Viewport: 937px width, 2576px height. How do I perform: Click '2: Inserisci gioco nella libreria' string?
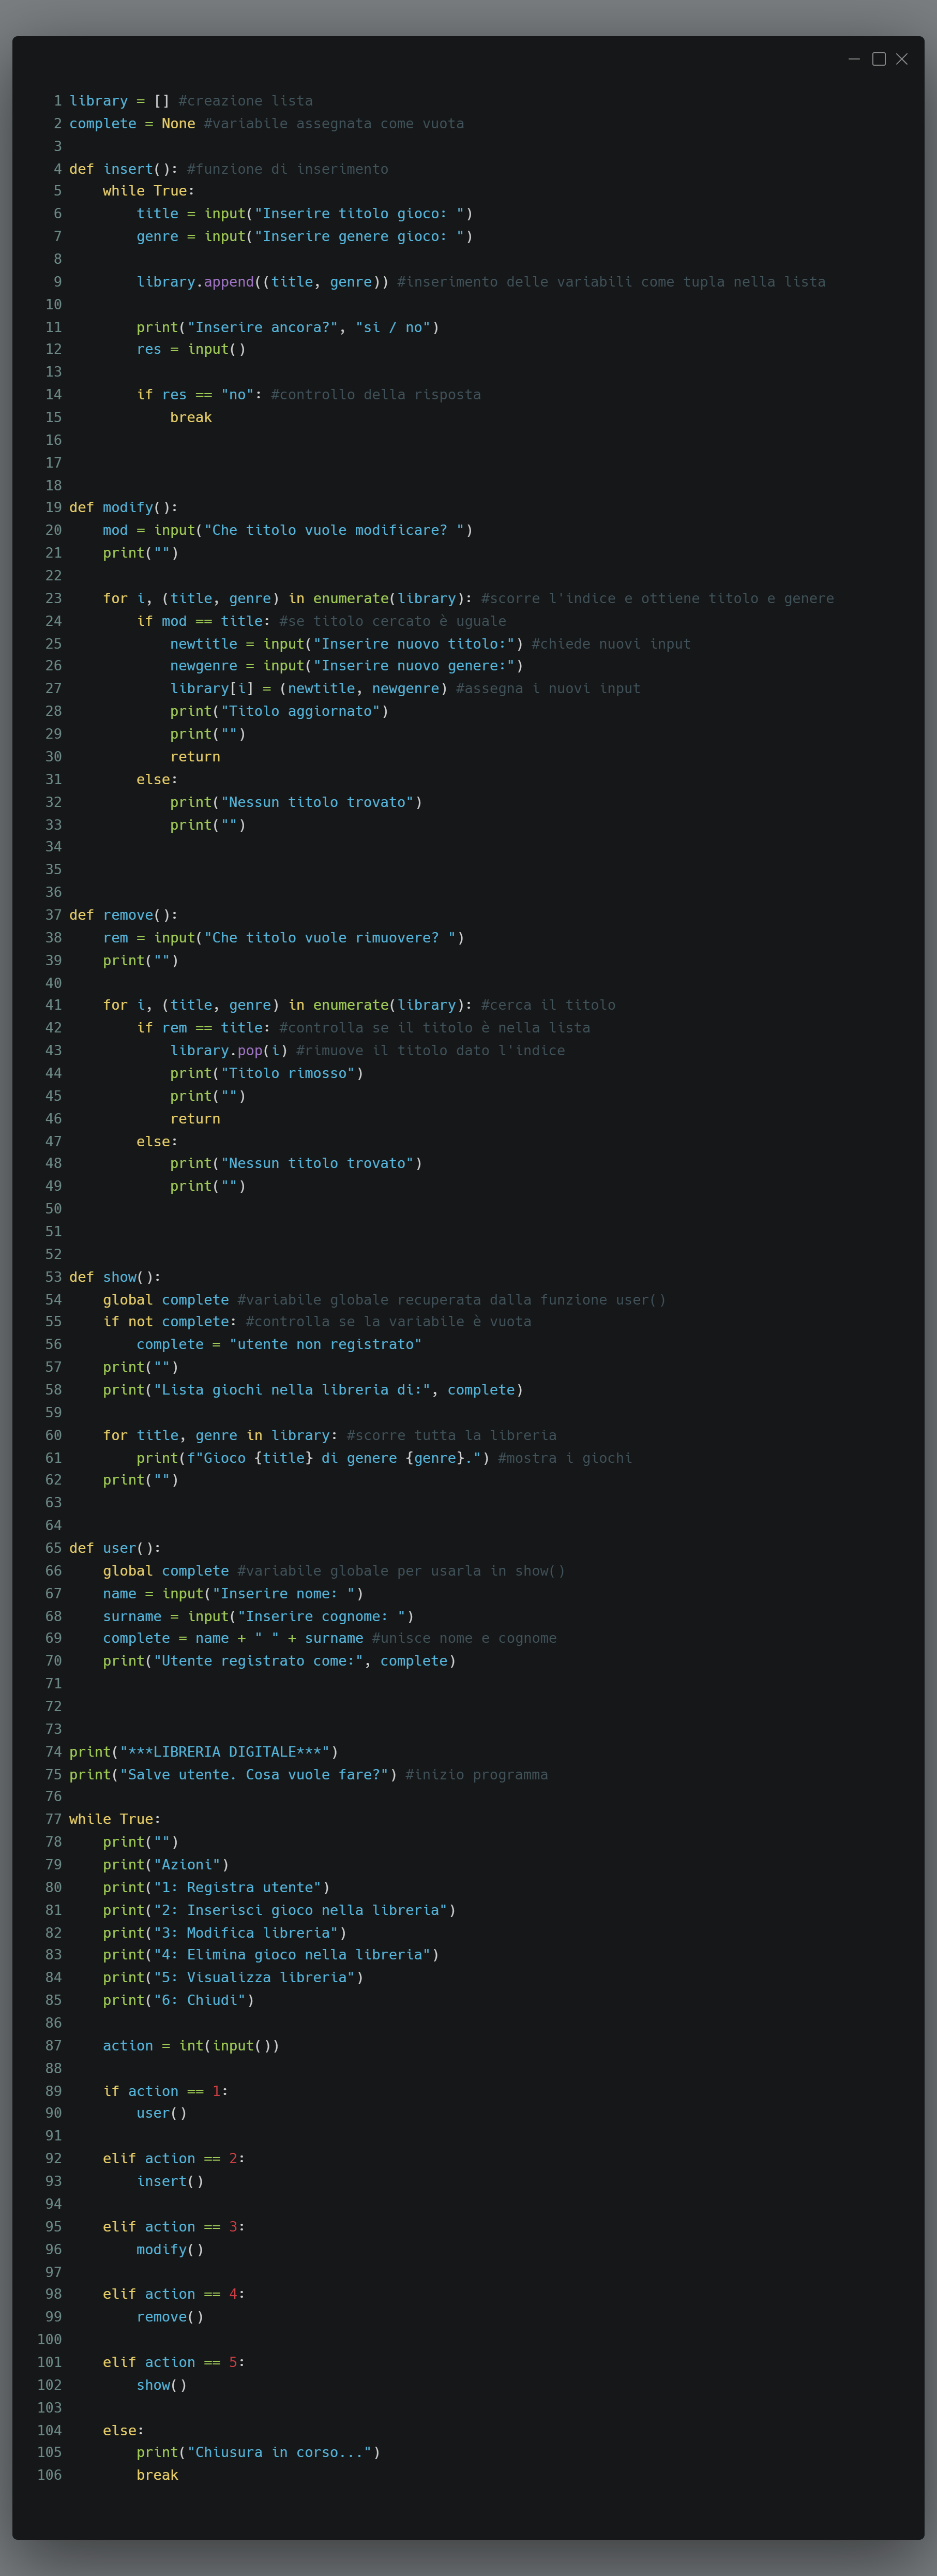pos(300,1910)
